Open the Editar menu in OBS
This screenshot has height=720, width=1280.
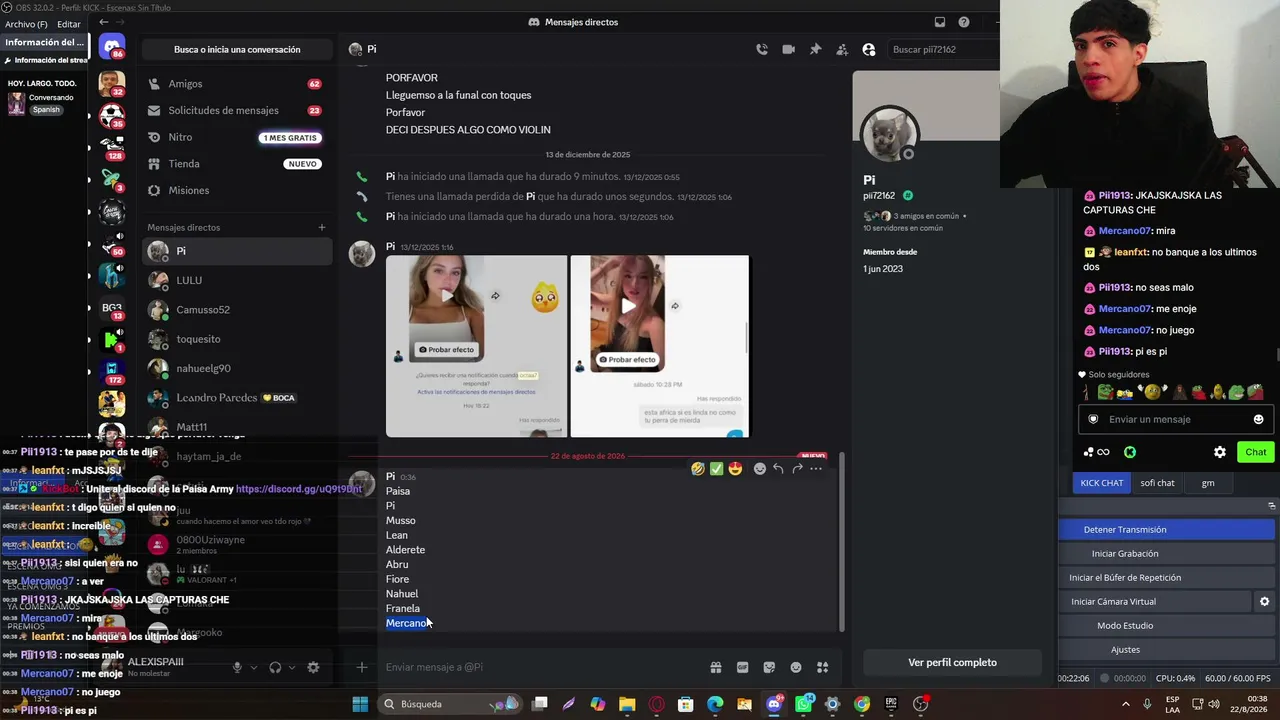pyautogui.click(x=69, y=24)
